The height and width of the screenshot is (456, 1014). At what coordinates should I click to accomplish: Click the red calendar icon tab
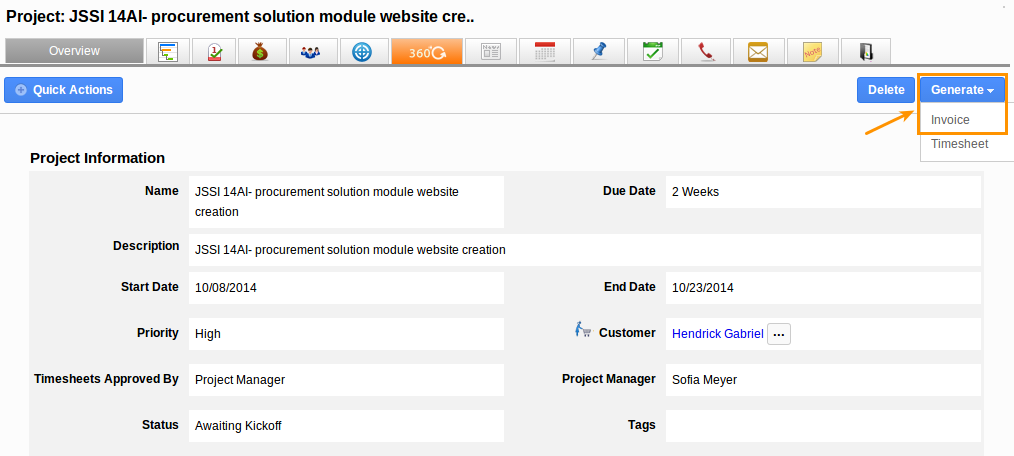point(546,51)
